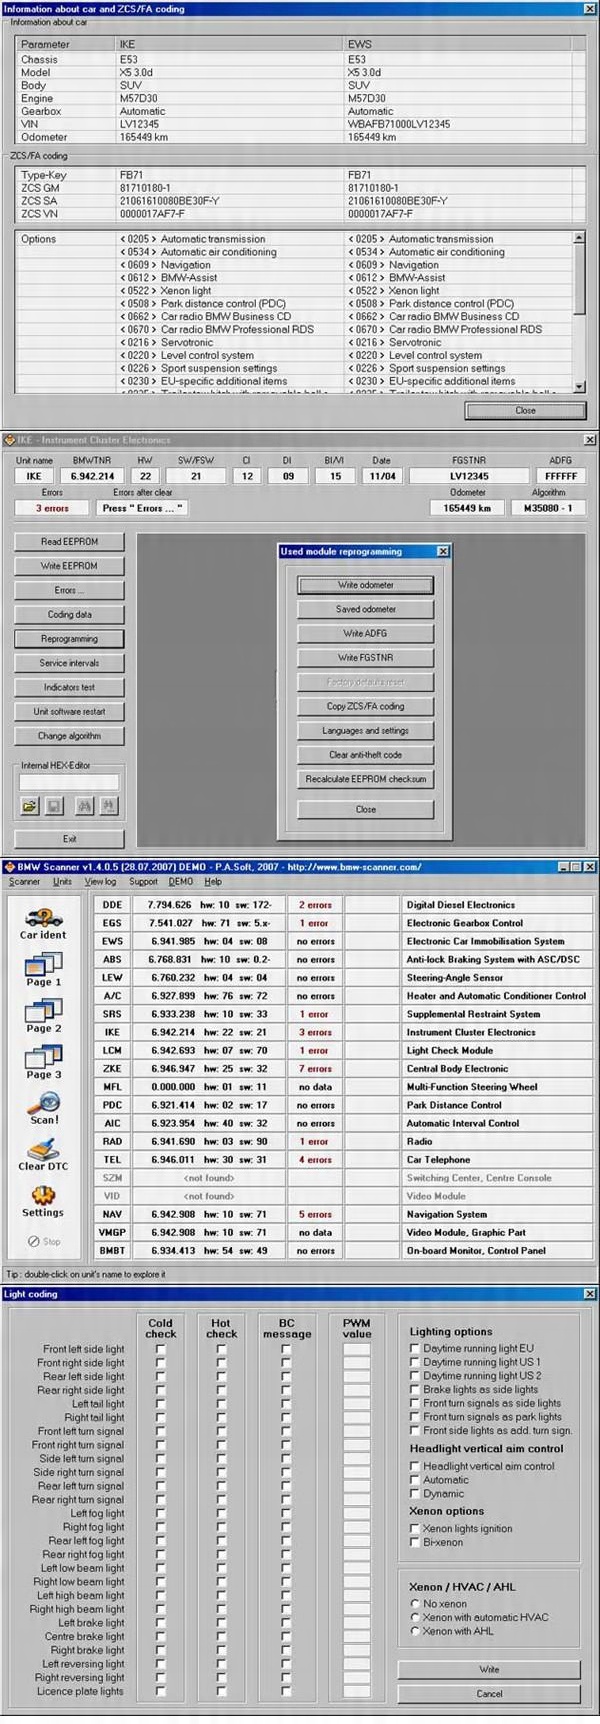The width and height of the screenshot is (600, 1724).
Task: Open file with HEX-Editor folder icon
Action: click(x=30, y=805)
